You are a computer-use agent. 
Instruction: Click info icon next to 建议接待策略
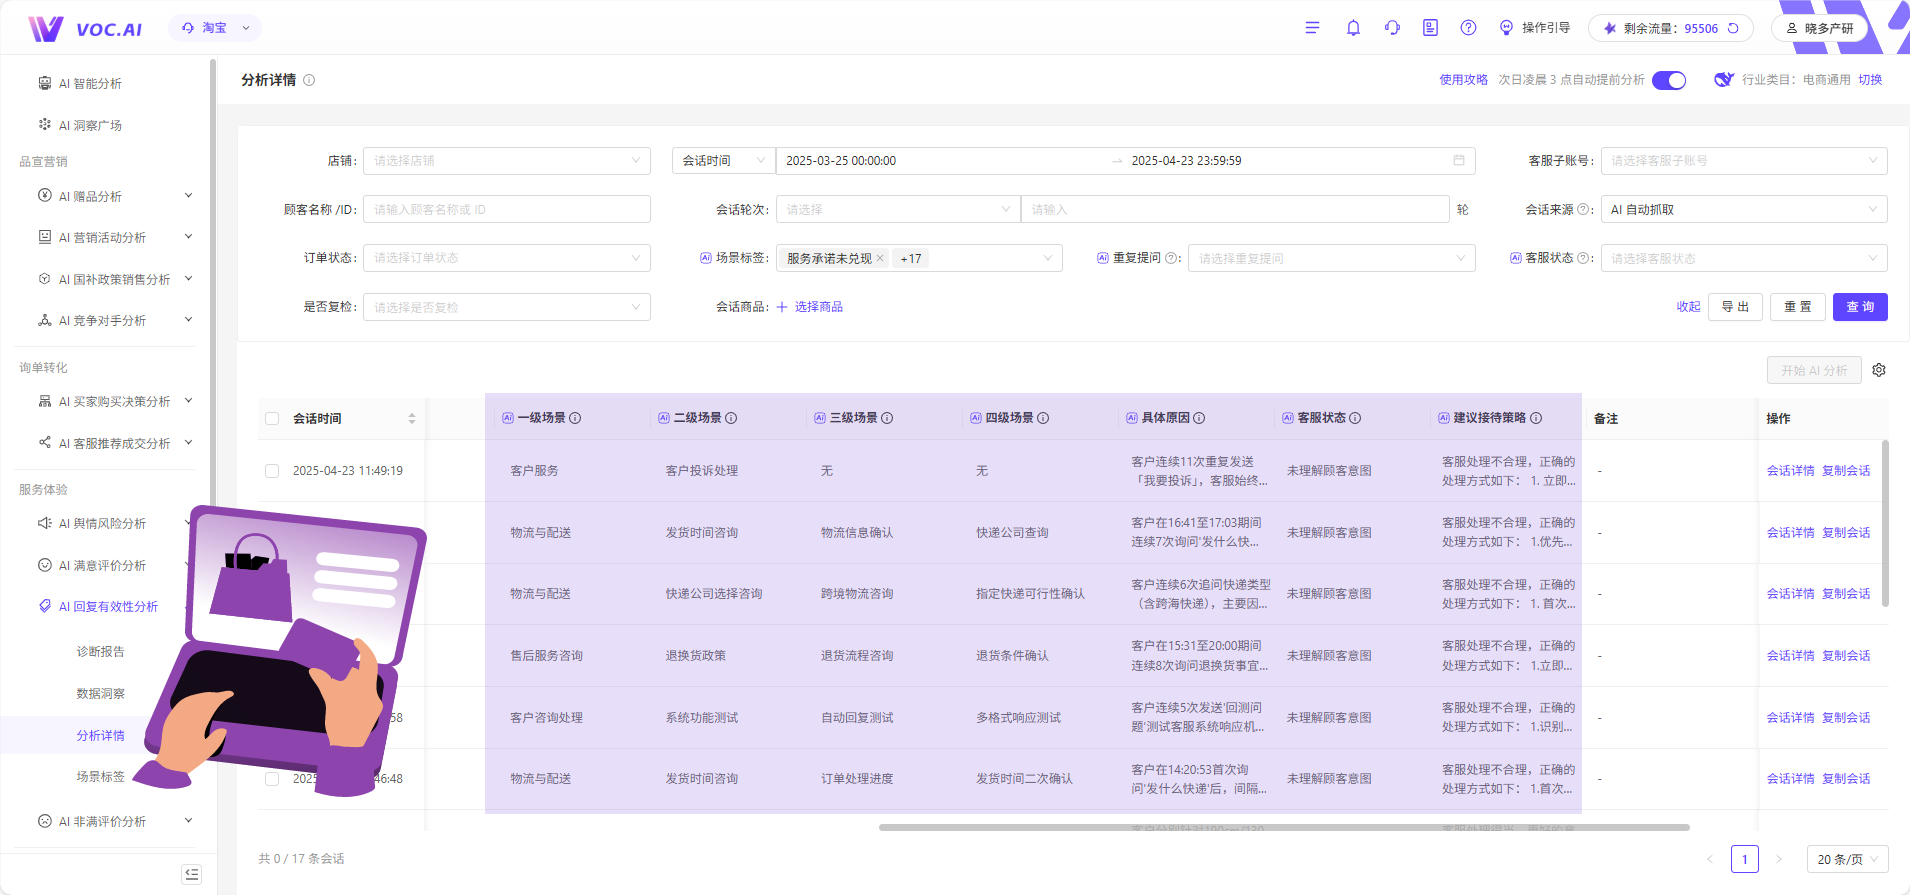pyautogui.click(x=1536, y=418)
